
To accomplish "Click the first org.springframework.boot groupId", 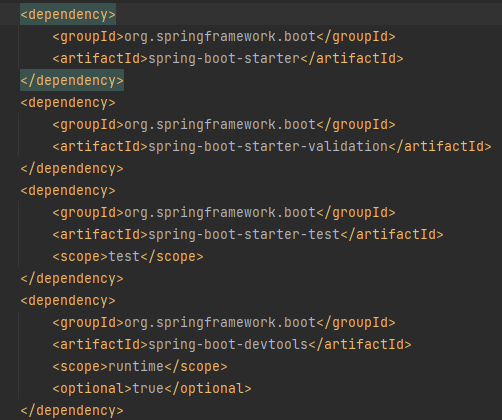I will [220, 37].
